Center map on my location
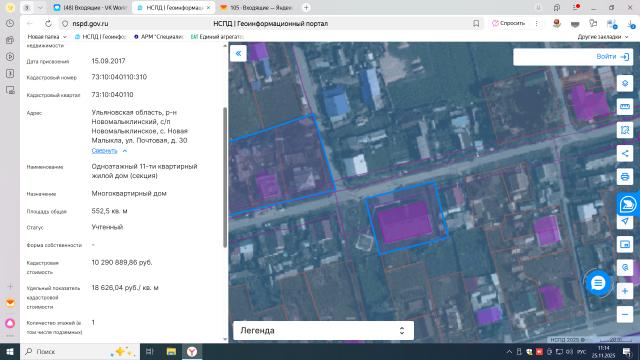 [x=625, y=222]
